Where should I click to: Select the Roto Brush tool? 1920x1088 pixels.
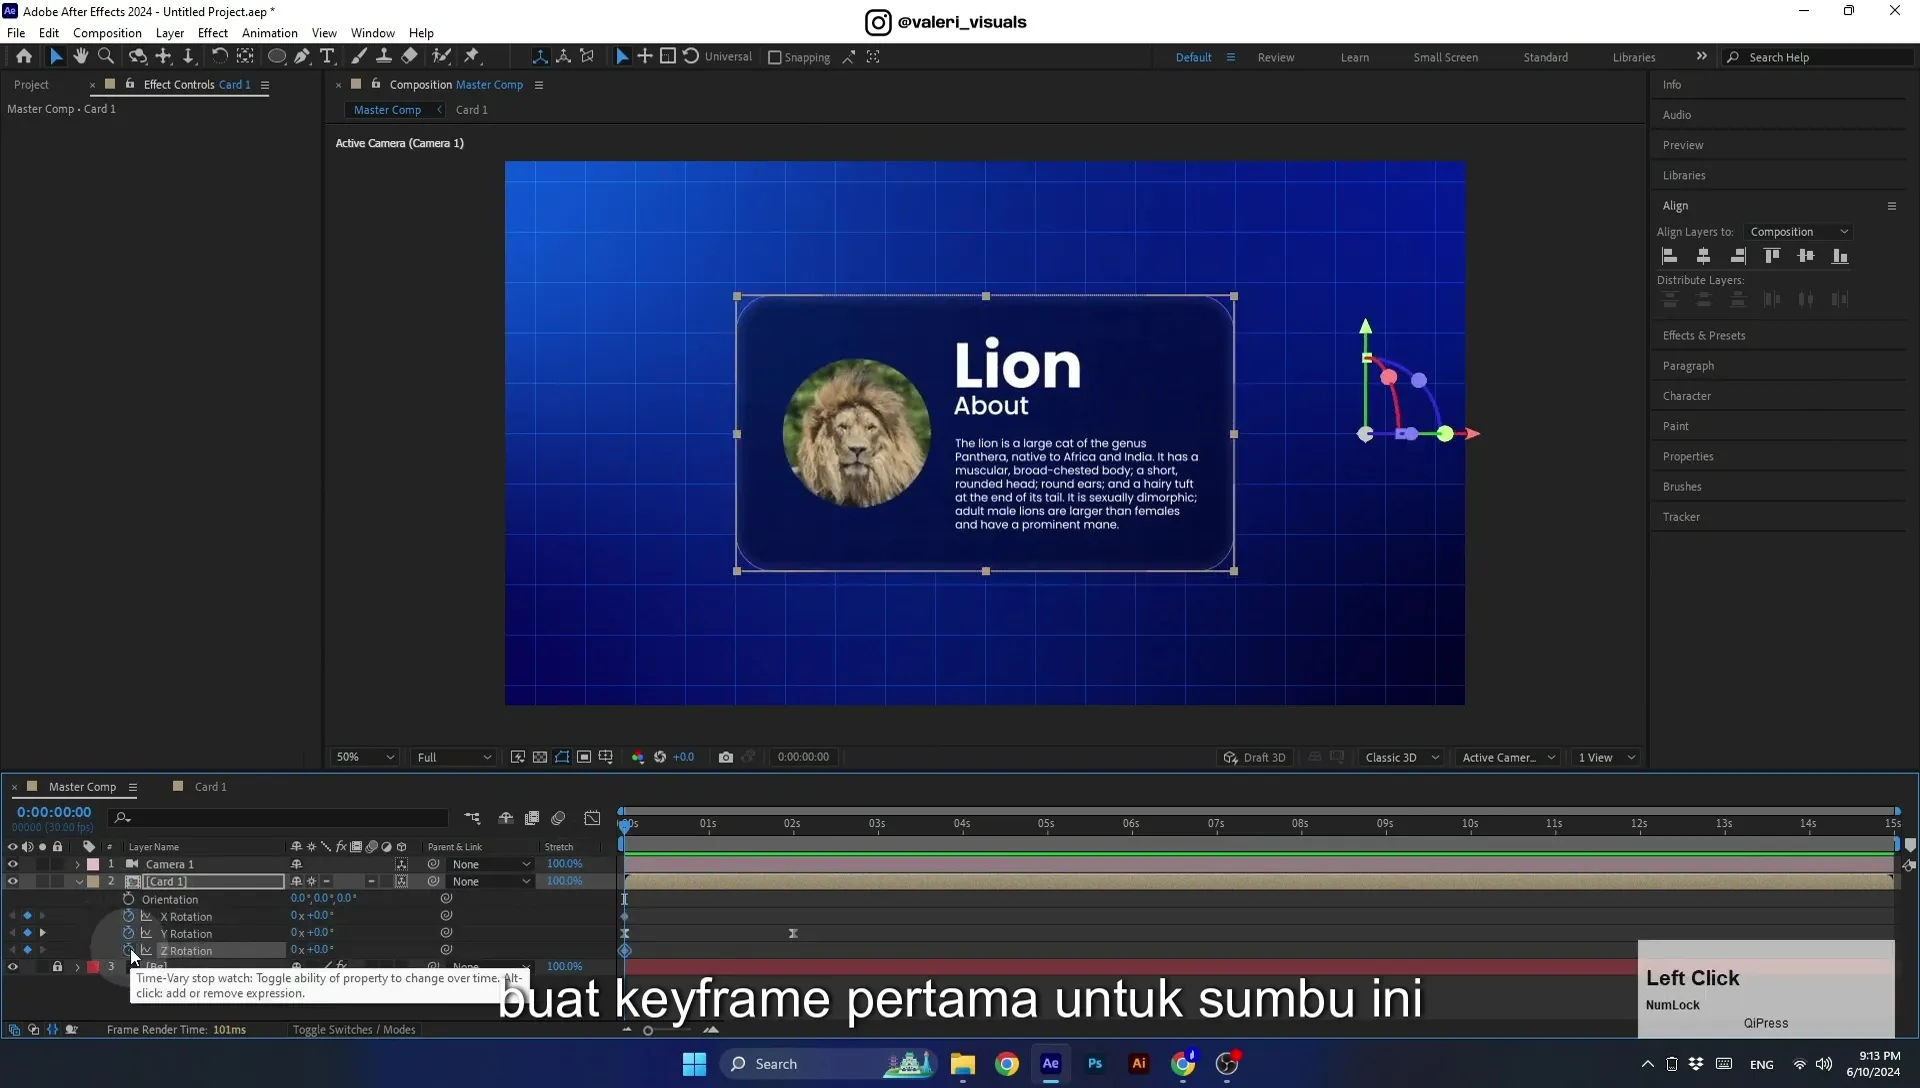coord(441,57)
